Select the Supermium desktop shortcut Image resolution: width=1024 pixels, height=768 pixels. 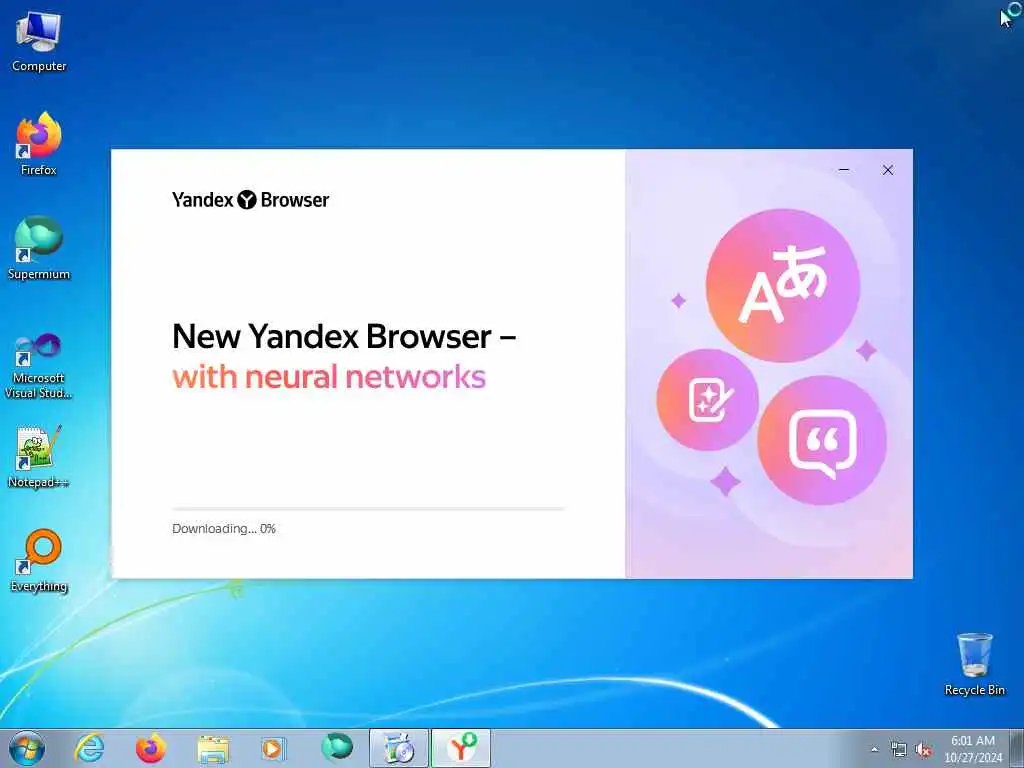(39, 249)
